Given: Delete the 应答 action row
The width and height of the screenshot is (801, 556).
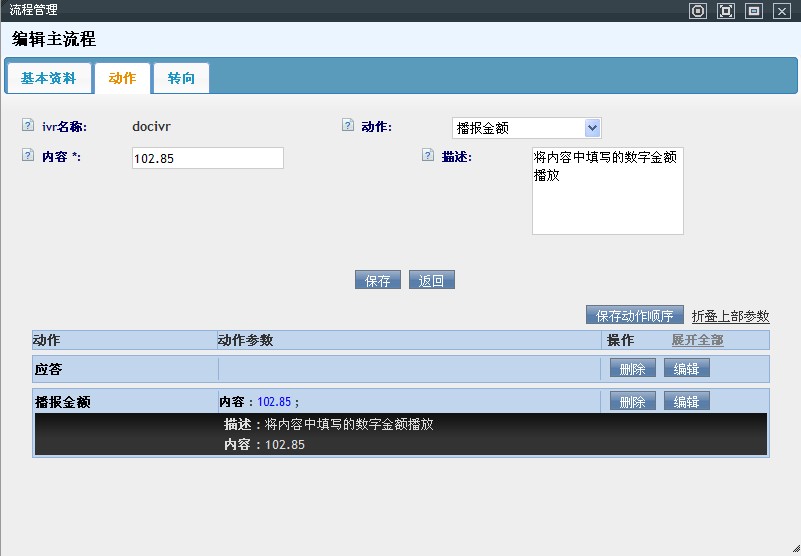Looking at the screenshot, I should (633, 369).
